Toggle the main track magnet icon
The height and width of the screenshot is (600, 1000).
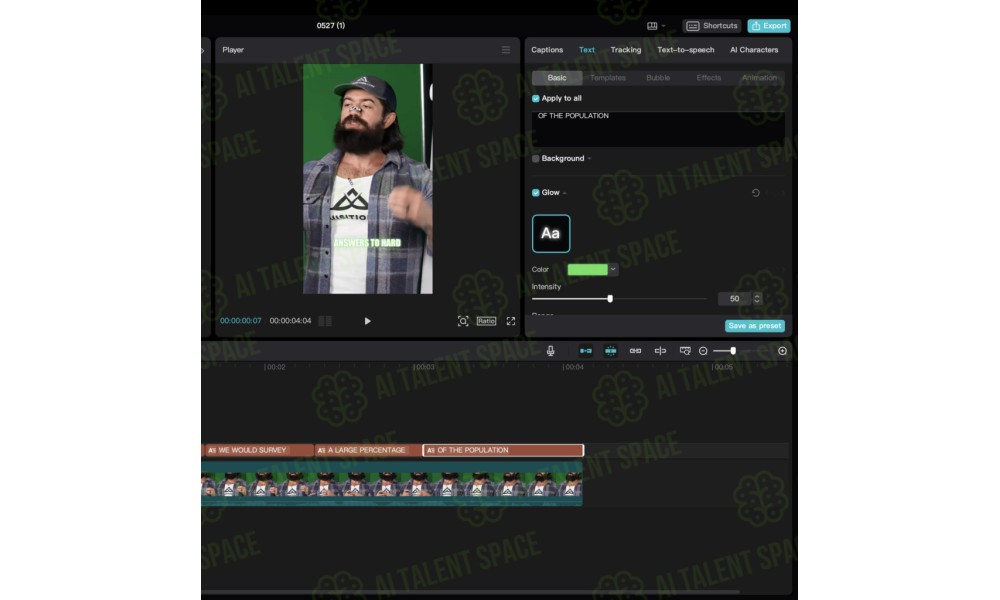[585, 351]
